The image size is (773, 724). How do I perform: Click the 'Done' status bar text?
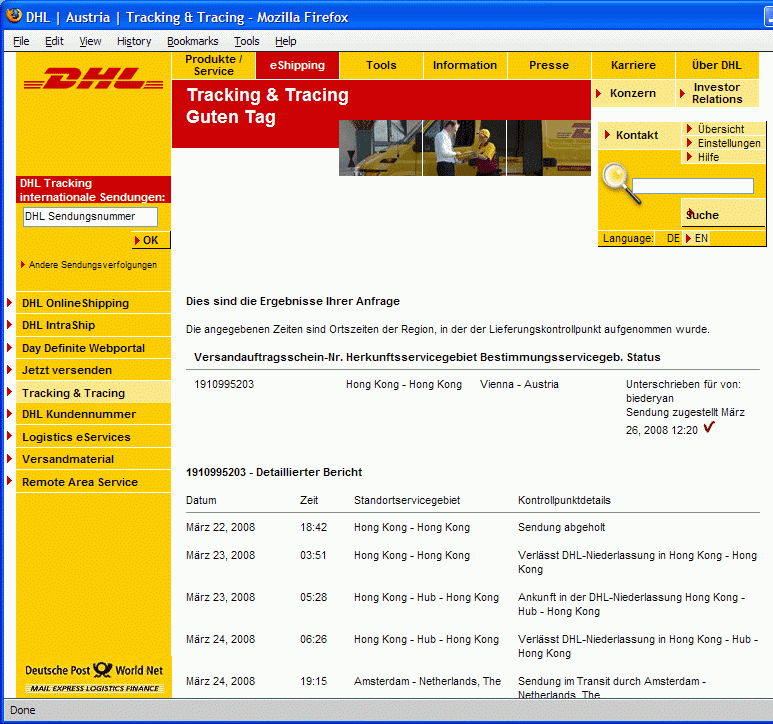[x=23, y=710]
